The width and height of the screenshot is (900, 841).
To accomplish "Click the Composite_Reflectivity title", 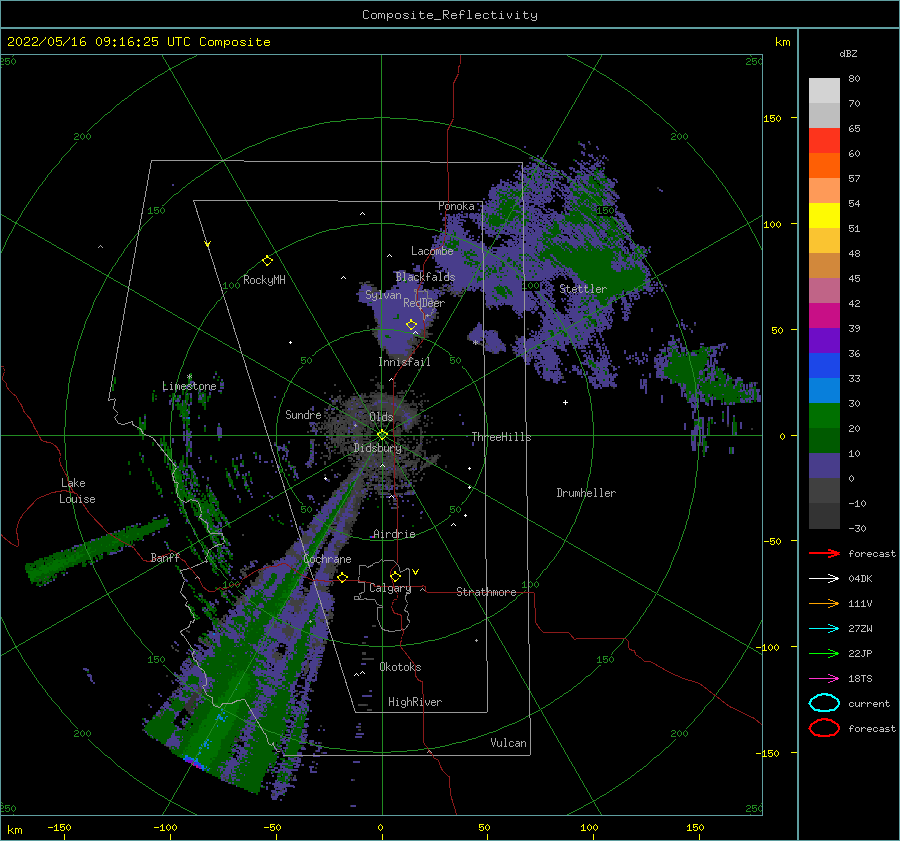I will [x=450, y=15].
